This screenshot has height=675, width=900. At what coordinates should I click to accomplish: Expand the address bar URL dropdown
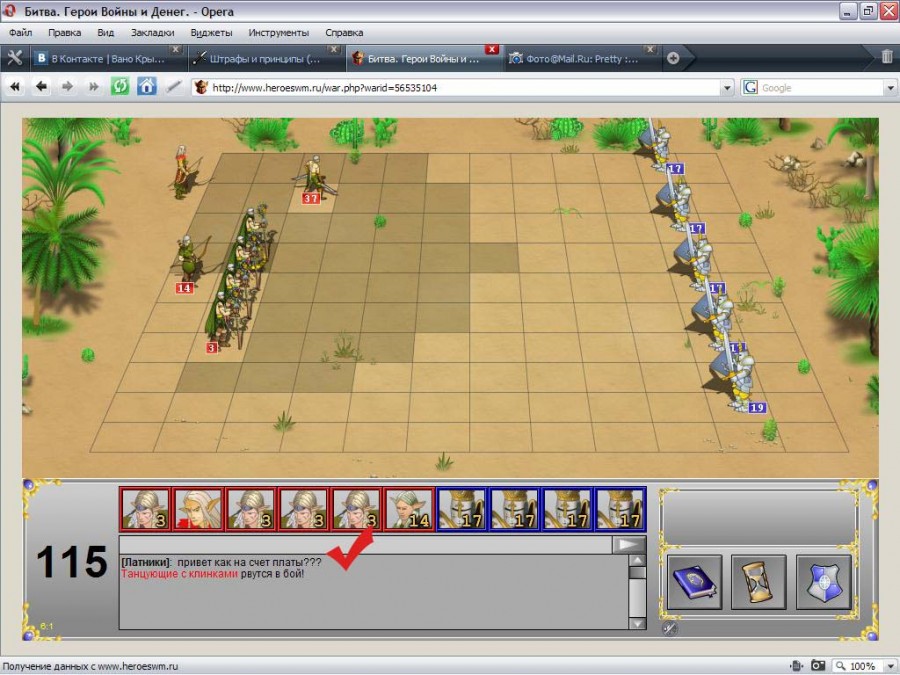(727, 88)
